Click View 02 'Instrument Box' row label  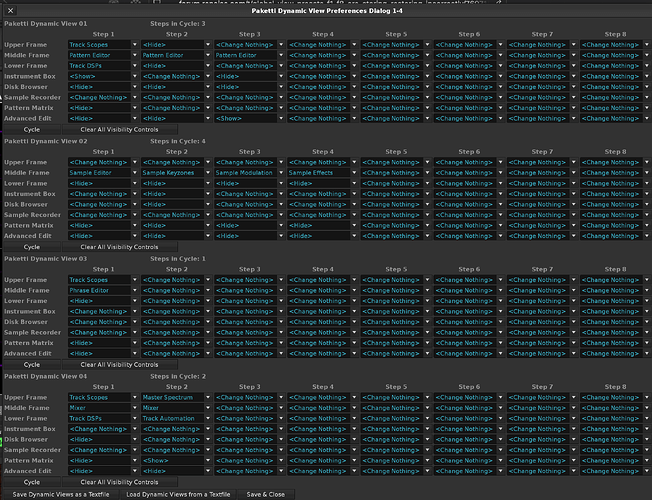pyautogui.click(x=30, y=194)
